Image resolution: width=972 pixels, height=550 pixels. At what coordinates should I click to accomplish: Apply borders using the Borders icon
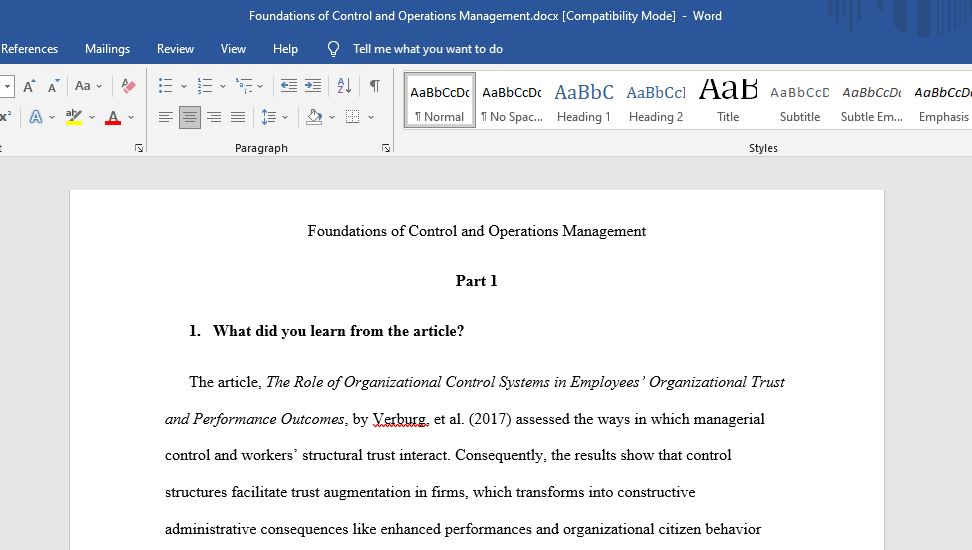353,117
